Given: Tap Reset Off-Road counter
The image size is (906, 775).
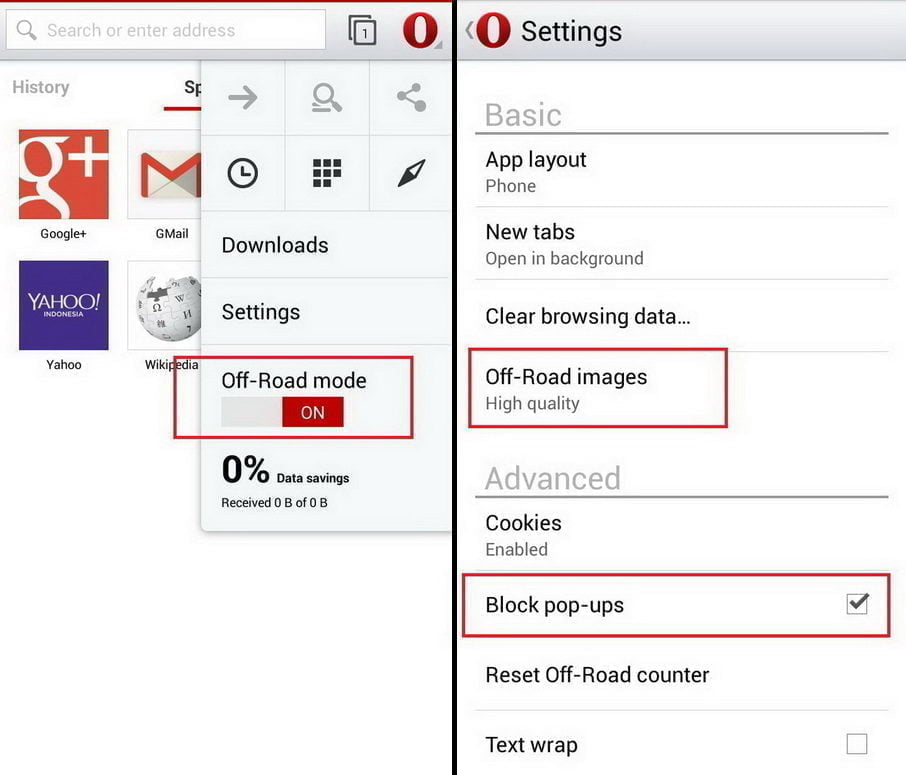Looking at the screenshot, I should (682, 675).
